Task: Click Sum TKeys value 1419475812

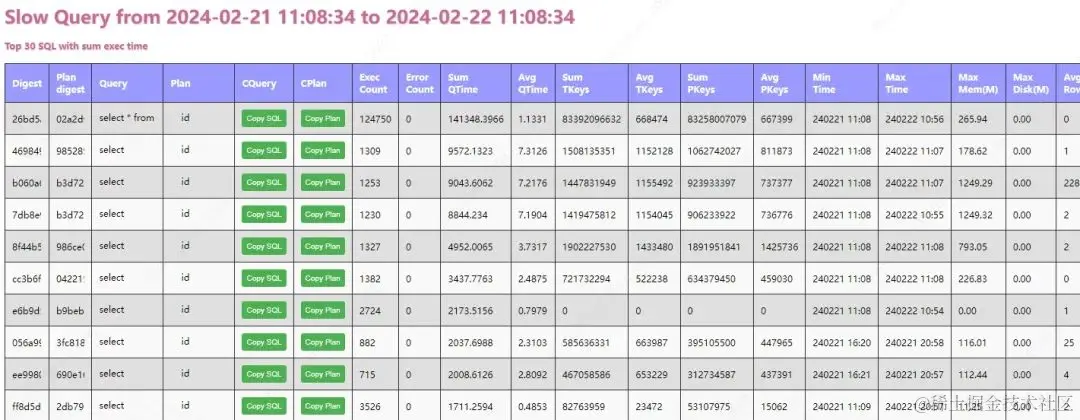Action: click(589, 215)
